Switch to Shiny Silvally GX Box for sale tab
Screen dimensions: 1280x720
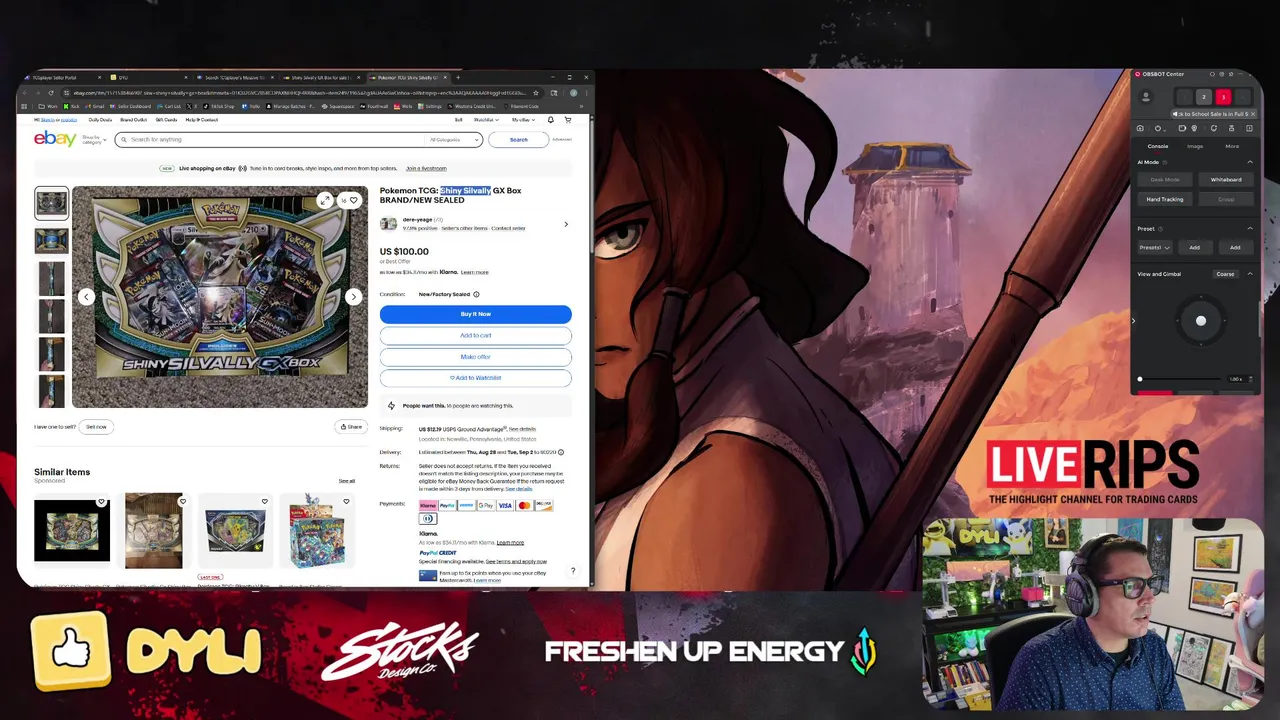click(321, 77)
